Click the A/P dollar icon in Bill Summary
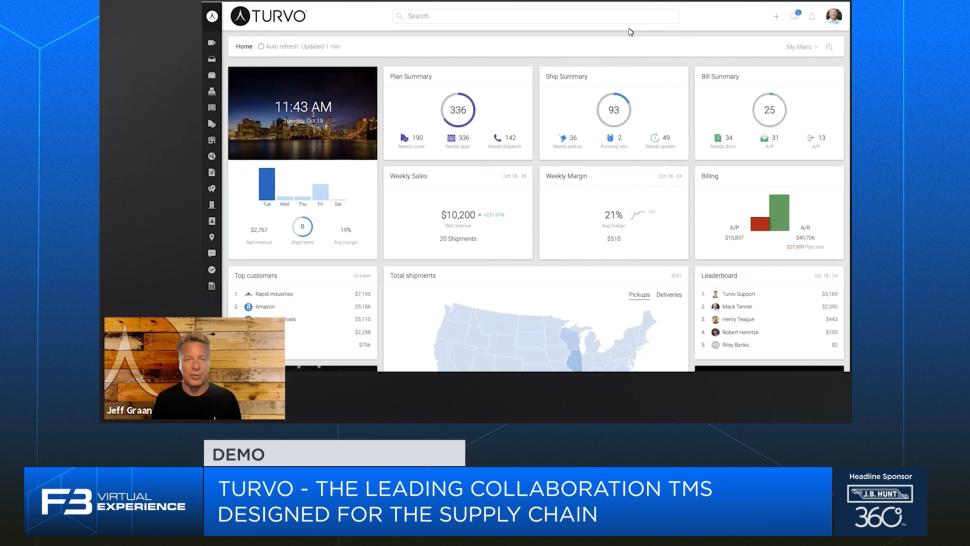This screenshot has height=546, width=970. click(x=810, y=138)
